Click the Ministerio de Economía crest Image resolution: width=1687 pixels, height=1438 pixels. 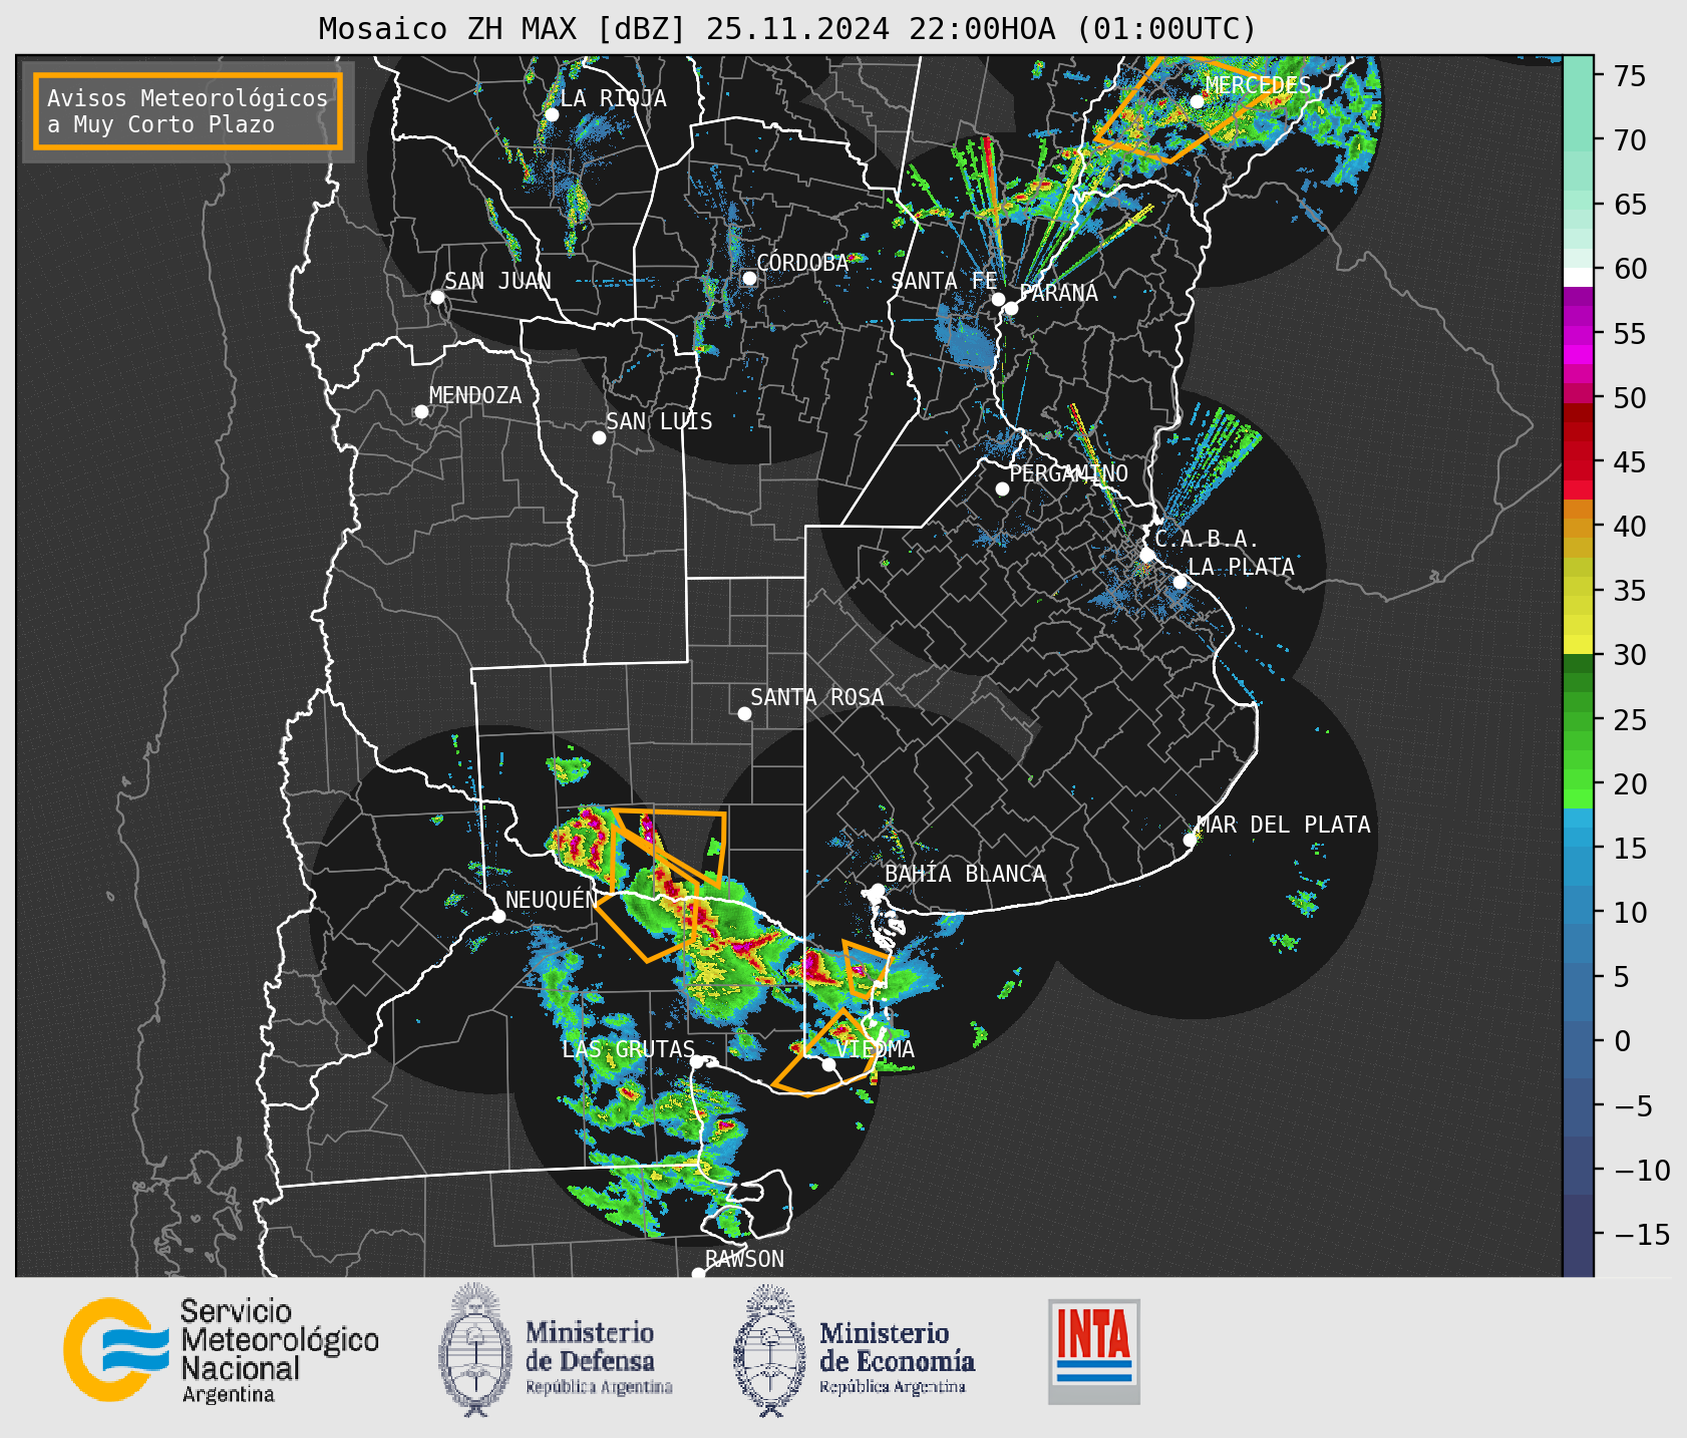[x=769, y=1351]
